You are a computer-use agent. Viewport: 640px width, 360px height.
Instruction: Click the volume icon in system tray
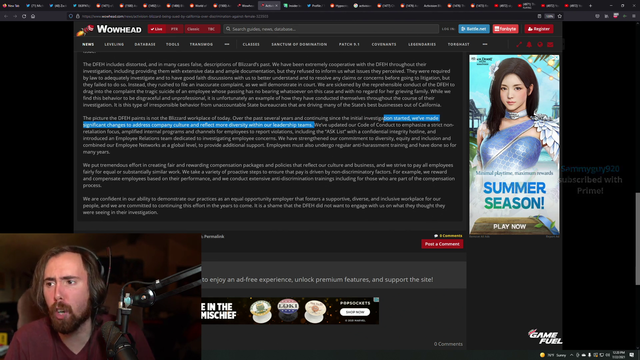coord(608,355)
